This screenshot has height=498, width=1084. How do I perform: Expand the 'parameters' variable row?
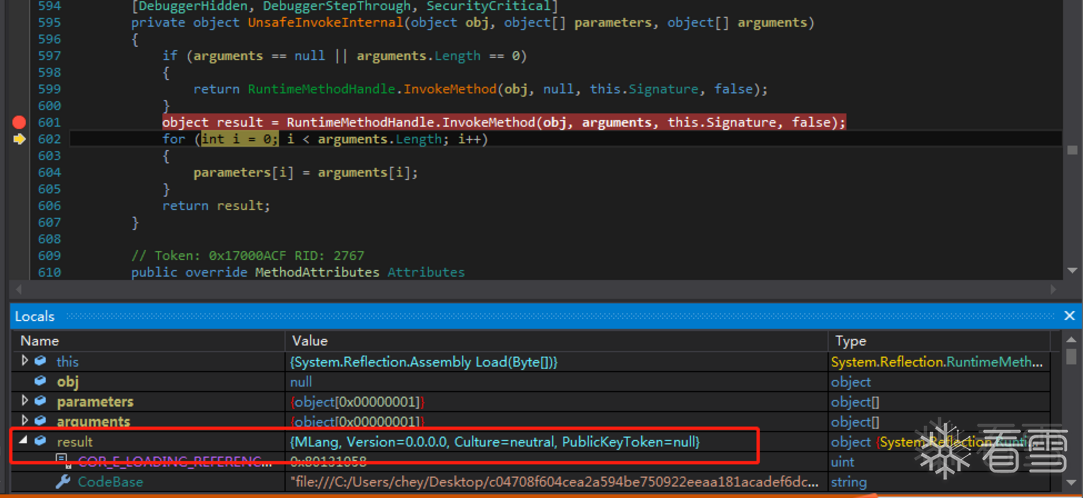click(x=26, y=401)
